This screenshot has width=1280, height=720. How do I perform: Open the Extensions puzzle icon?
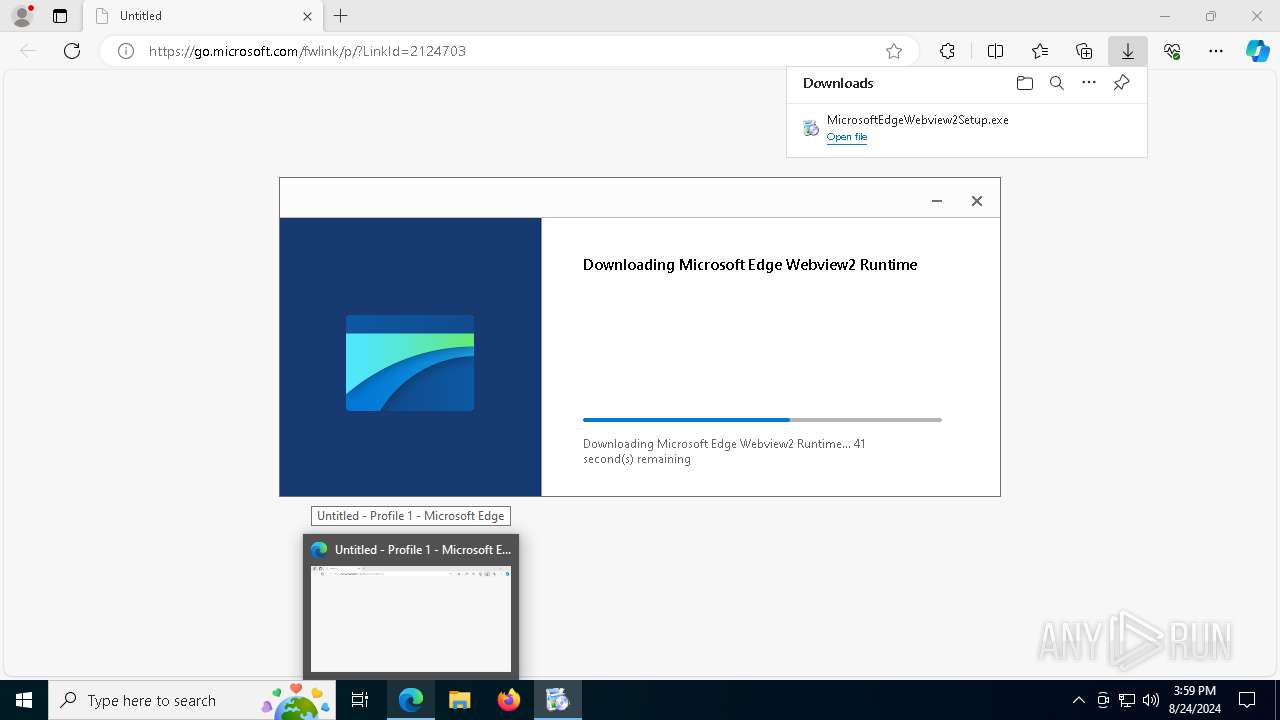point(947,51)
